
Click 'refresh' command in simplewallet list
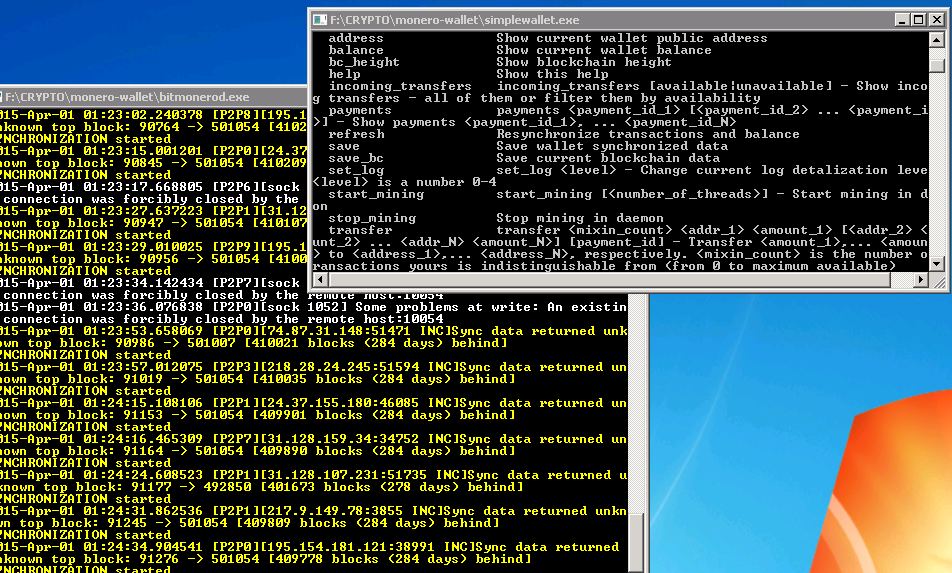356,134
